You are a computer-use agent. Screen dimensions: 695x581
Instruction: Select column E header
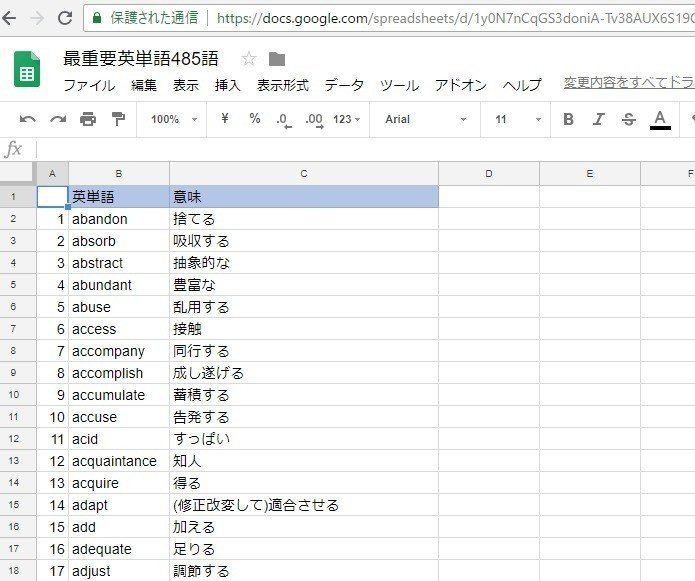tap(590, 174)
